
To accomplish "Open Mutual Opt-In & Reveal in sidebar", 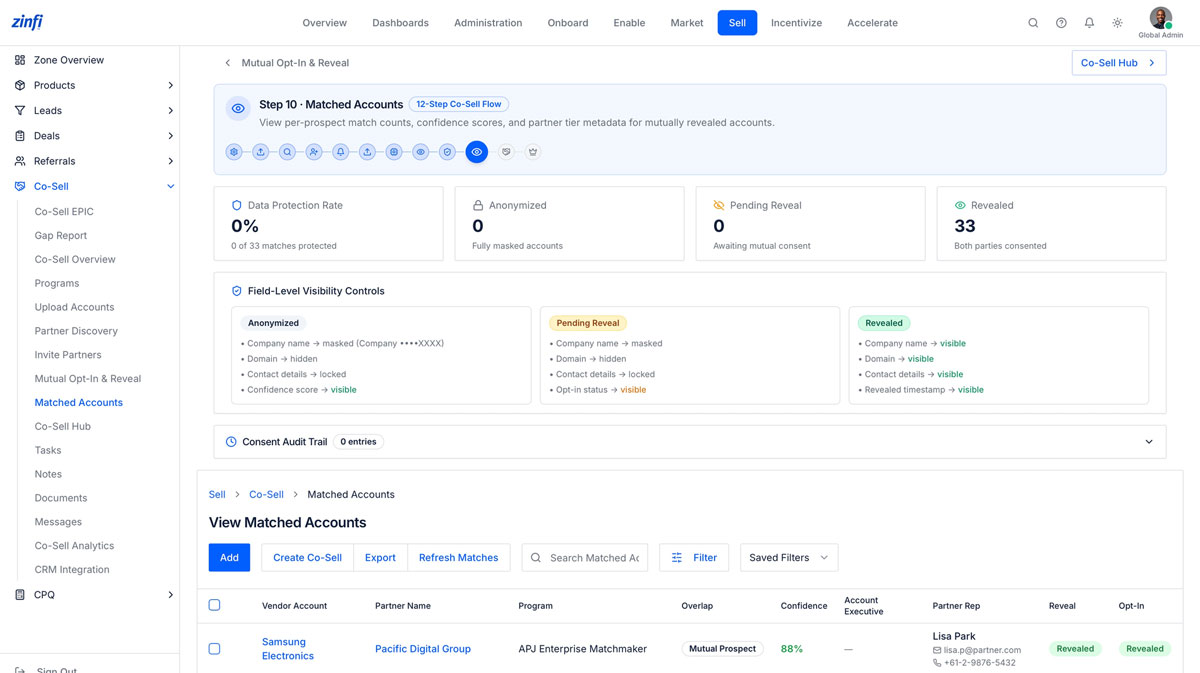I will tap(88, 379).
